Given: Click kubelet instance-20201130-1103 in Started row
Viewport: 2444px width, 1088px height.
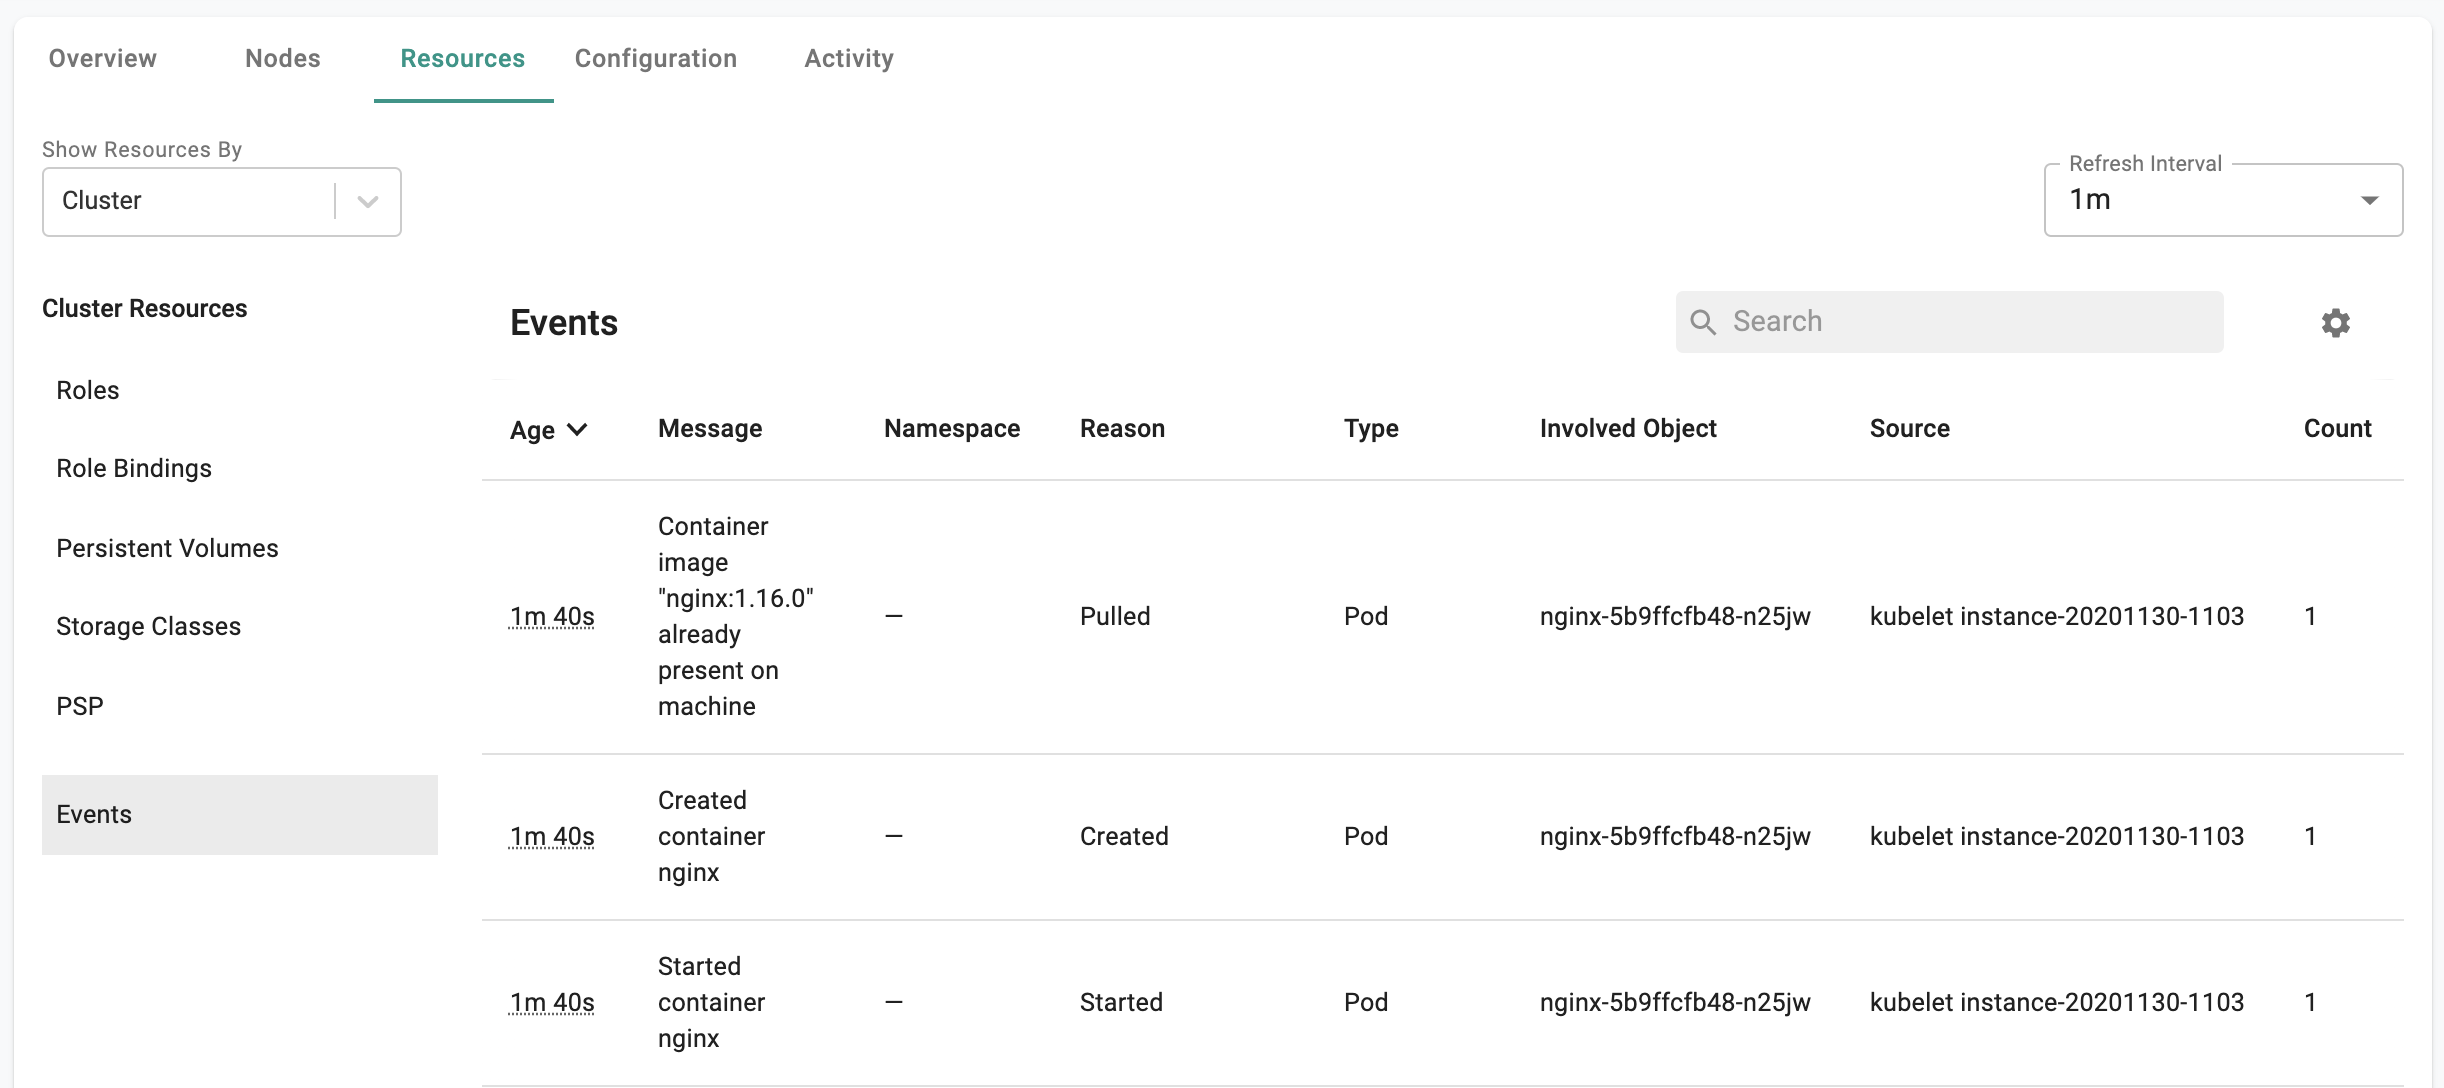Looking at the screenshot, I should point(2057,1002).
